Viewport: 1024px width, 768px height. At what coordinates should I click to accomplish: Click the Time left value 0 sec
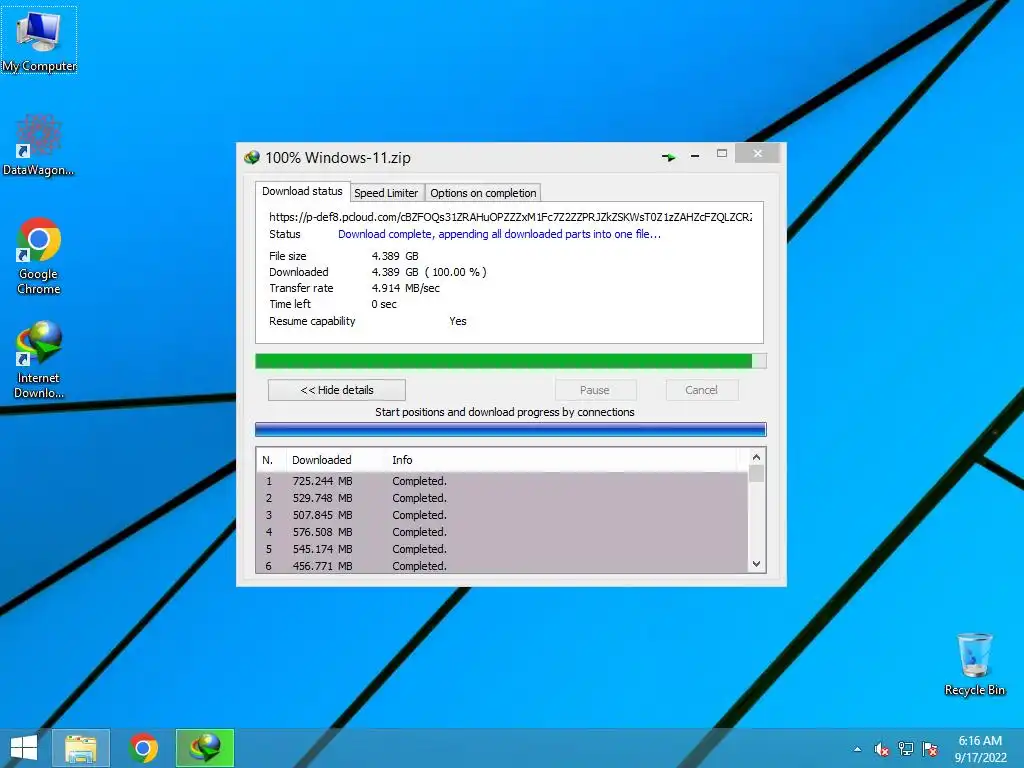(384, 304)
